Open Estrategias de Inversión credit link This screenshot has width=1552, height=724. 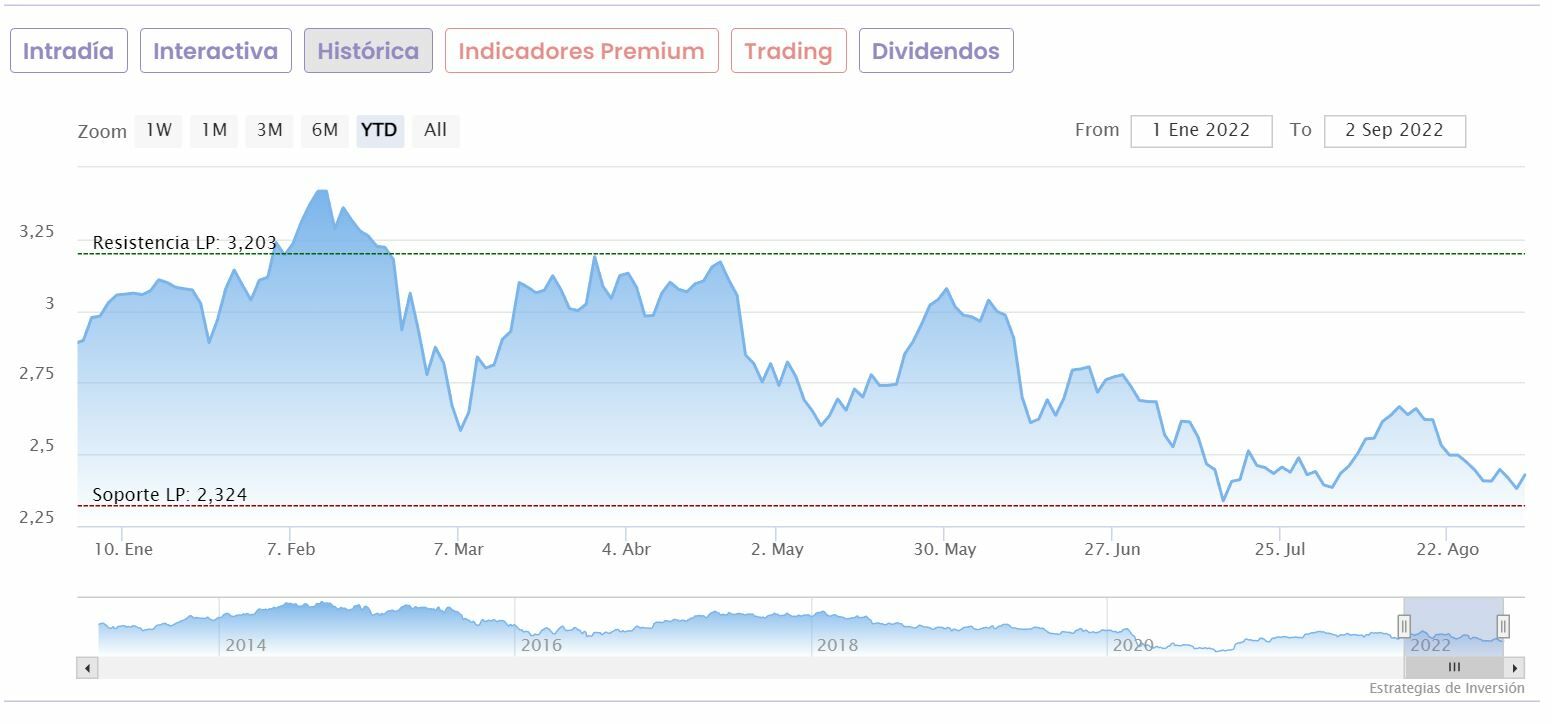coord(1446,689)
